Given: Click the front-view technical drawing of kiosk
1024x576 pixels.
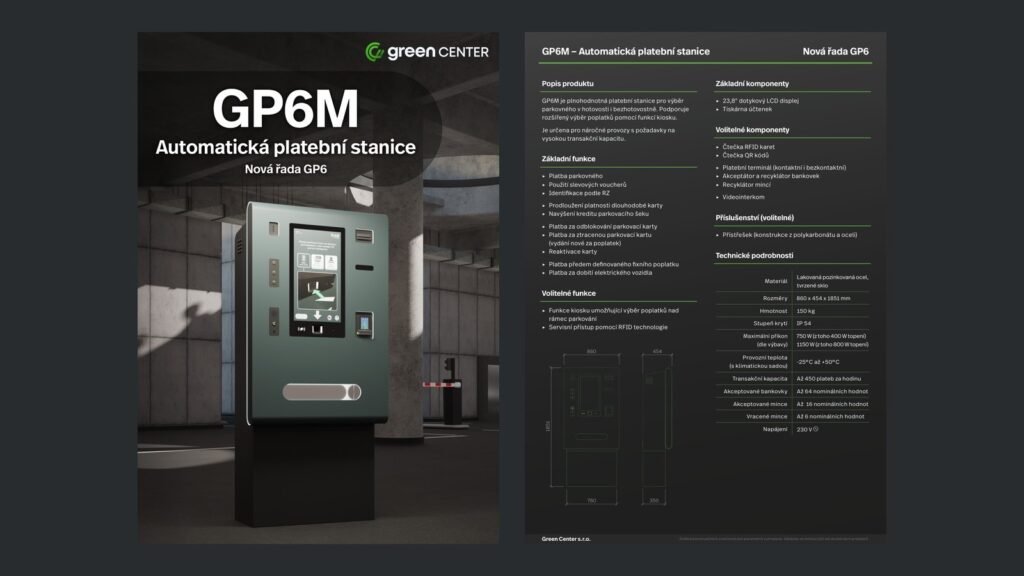Looking at the screenshot, I should tap(591, 427).
